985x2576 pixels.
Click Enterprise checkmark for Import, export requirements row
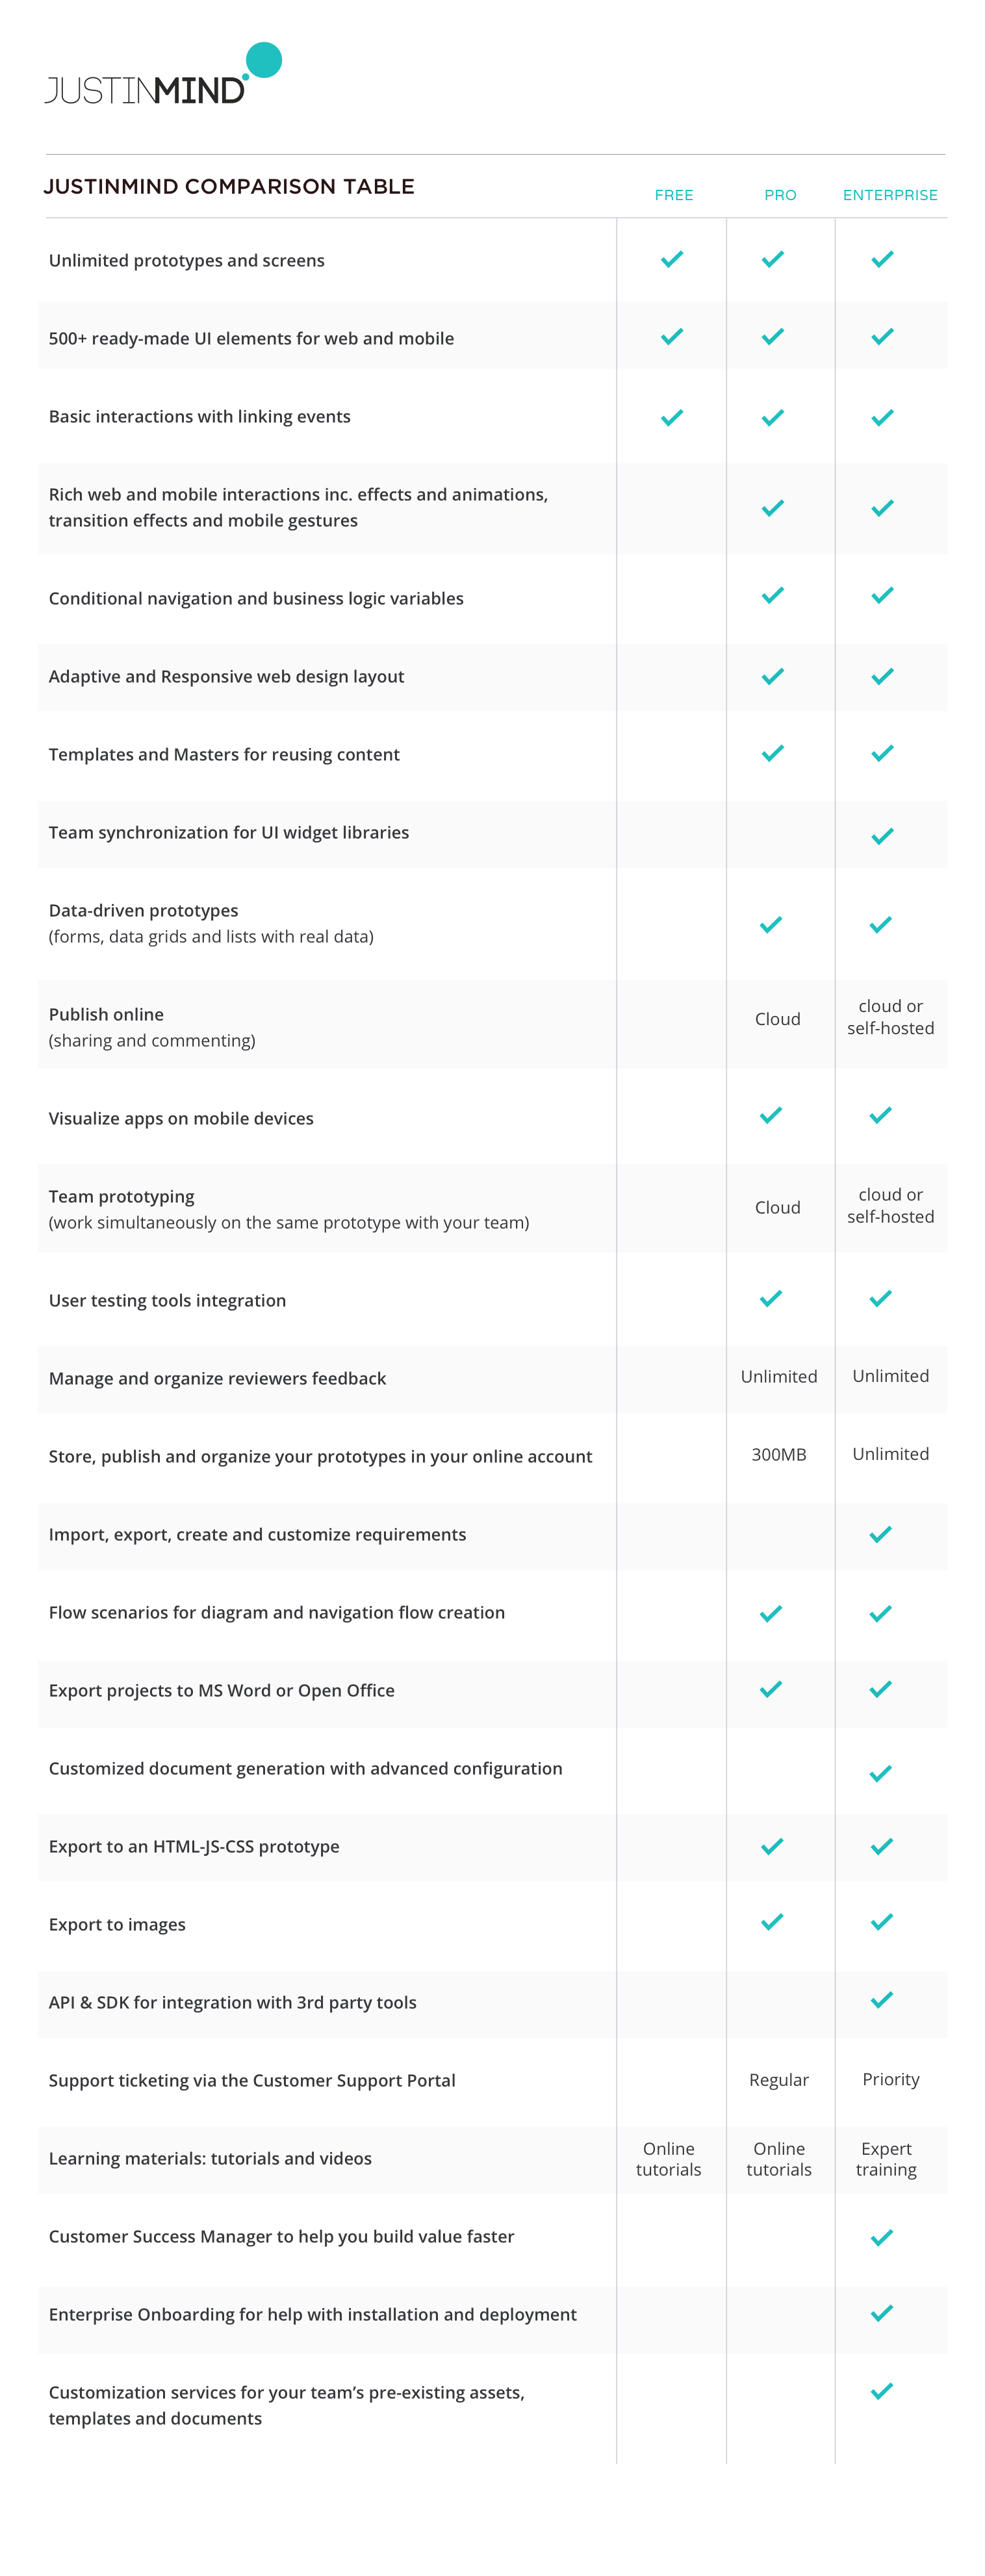point(880,1534)
